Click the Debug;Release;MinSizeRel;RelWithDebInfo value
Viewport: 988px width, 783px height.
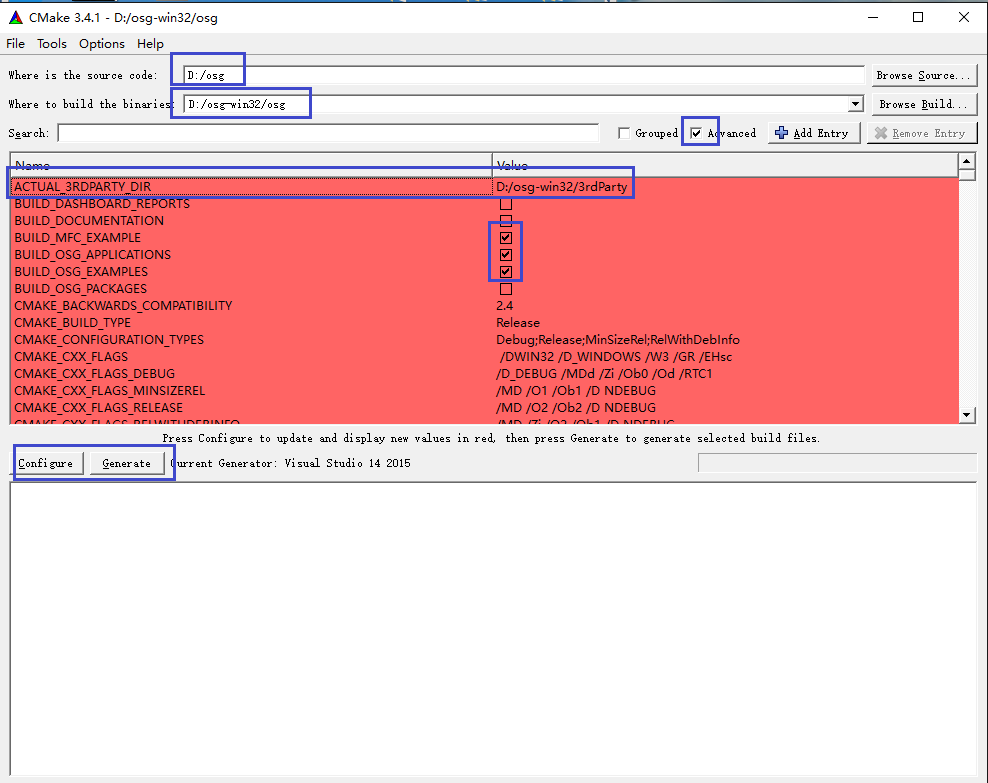coord(618,340)
